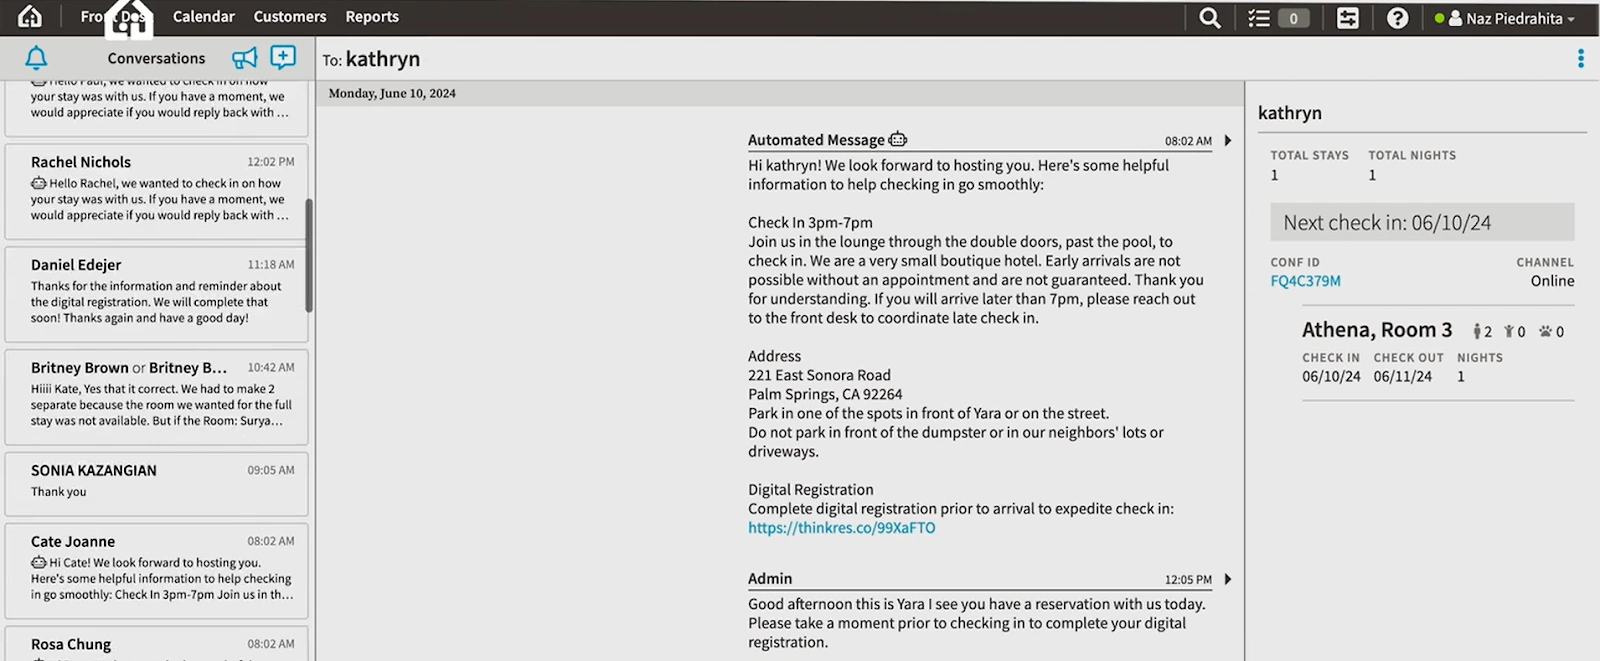Click the Athena, Room 3 heading
The image size is (1600, 661).
[x=1377, y=329]
